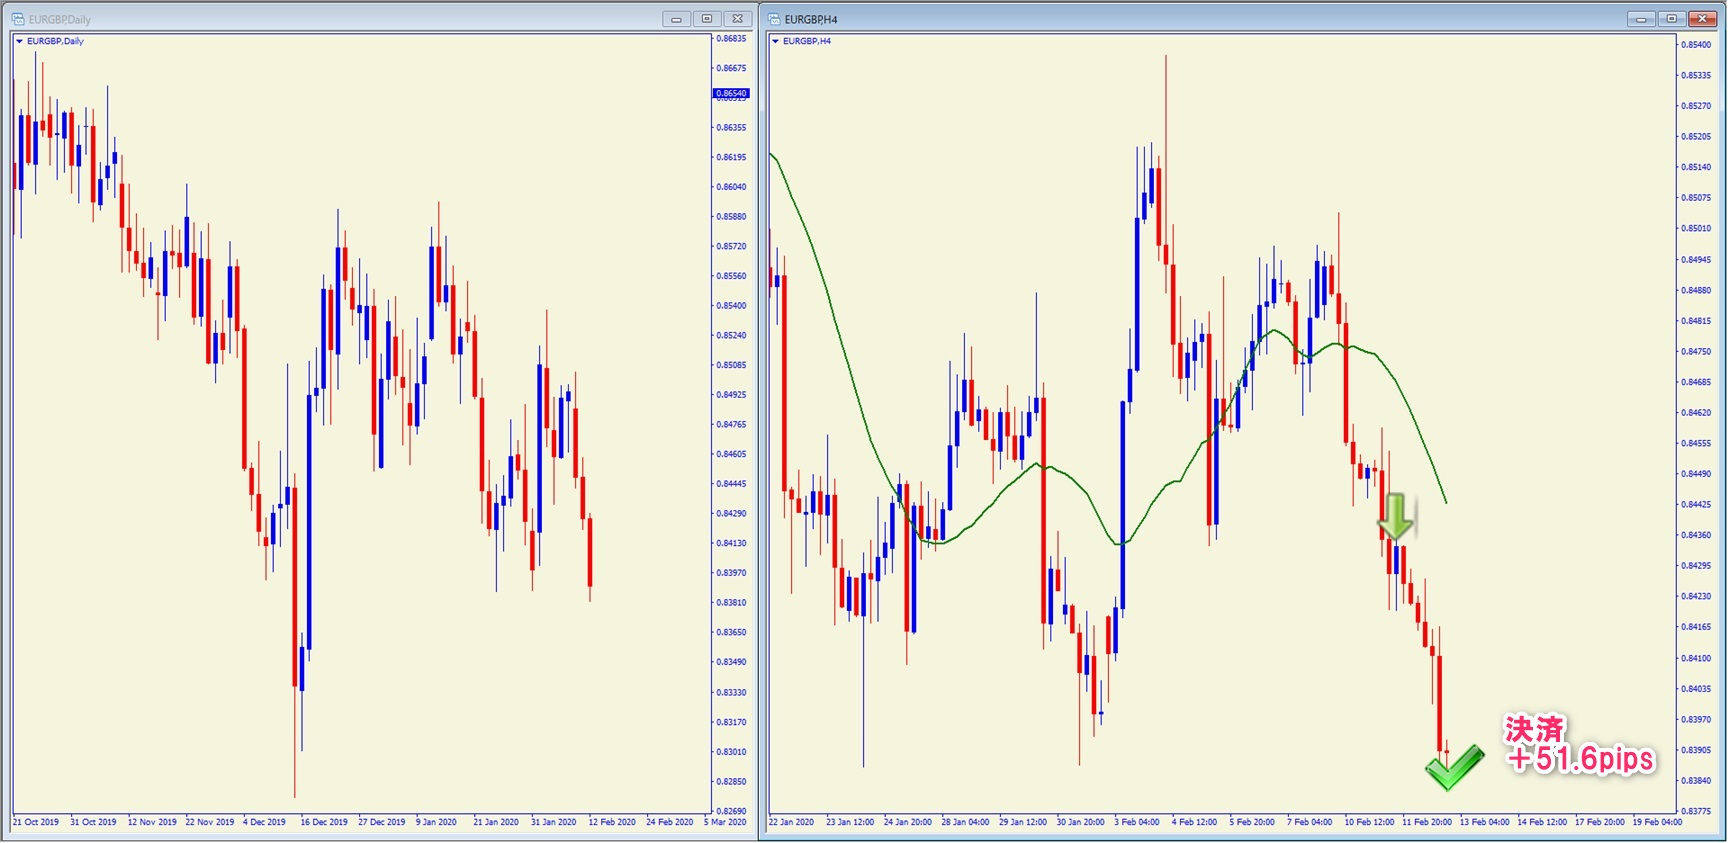Click time label 3 Feb 04:00 on H4 chart
Image resolution: width=1728 pixels, height=843 pixels.
tap(1138, 822)
